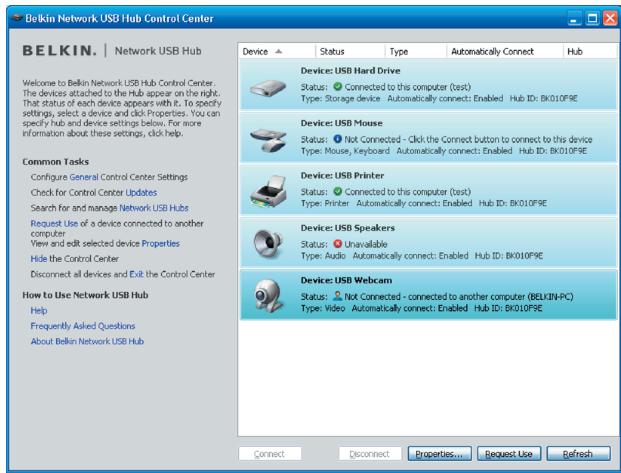Click green connected status icon for USB Printer
621x473 pixels.
point(337,191)
